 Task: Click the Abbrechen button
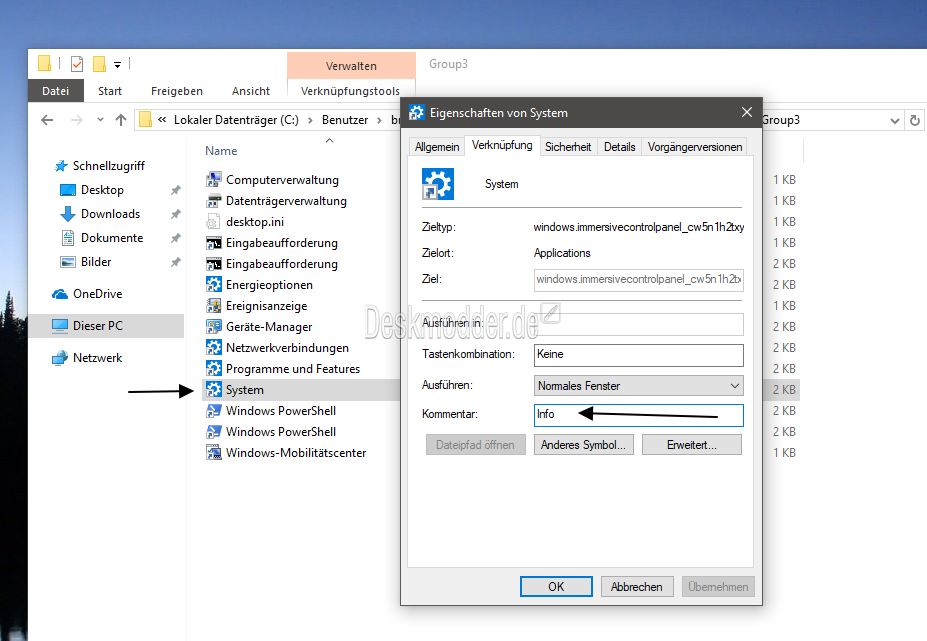(x=636, y=587)
